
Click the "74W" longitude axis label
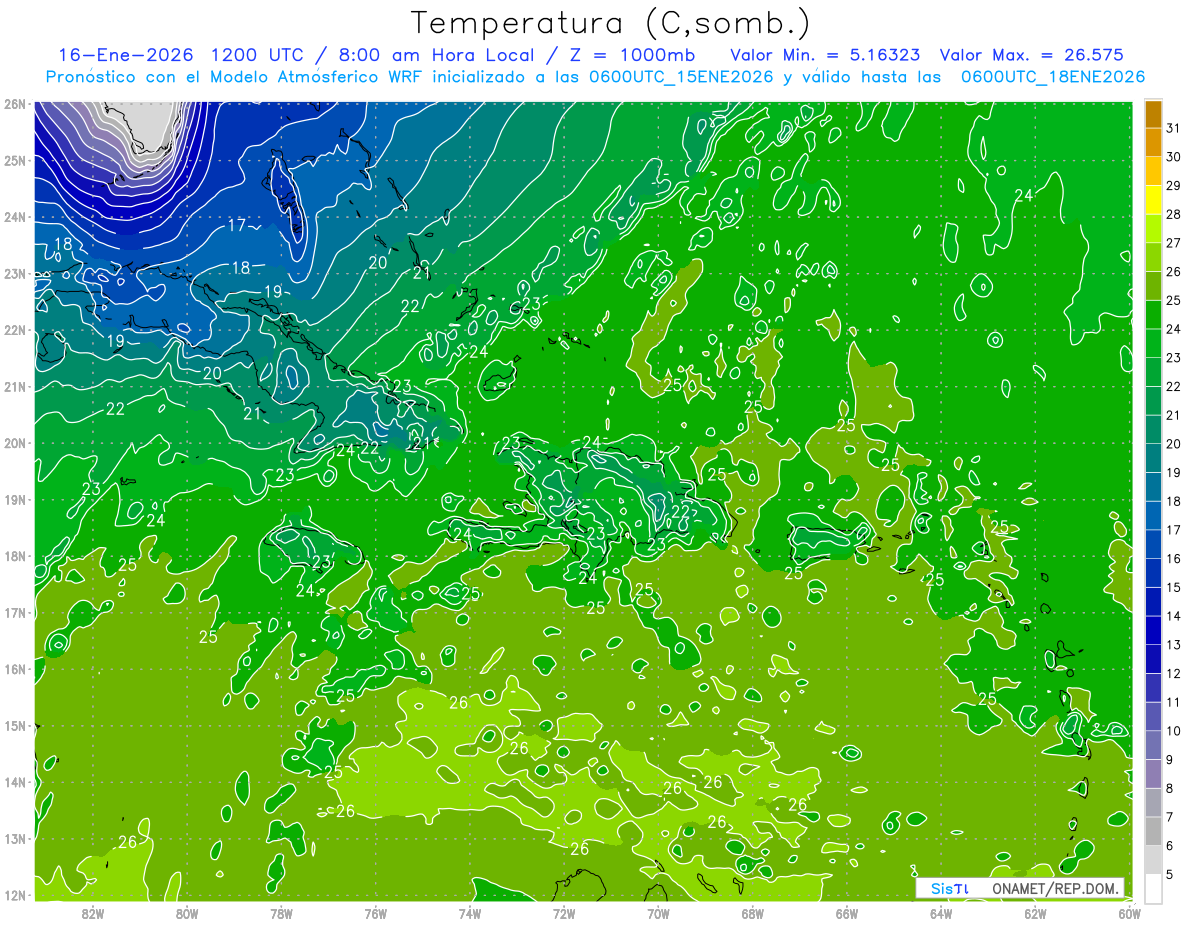coord(470,913)
